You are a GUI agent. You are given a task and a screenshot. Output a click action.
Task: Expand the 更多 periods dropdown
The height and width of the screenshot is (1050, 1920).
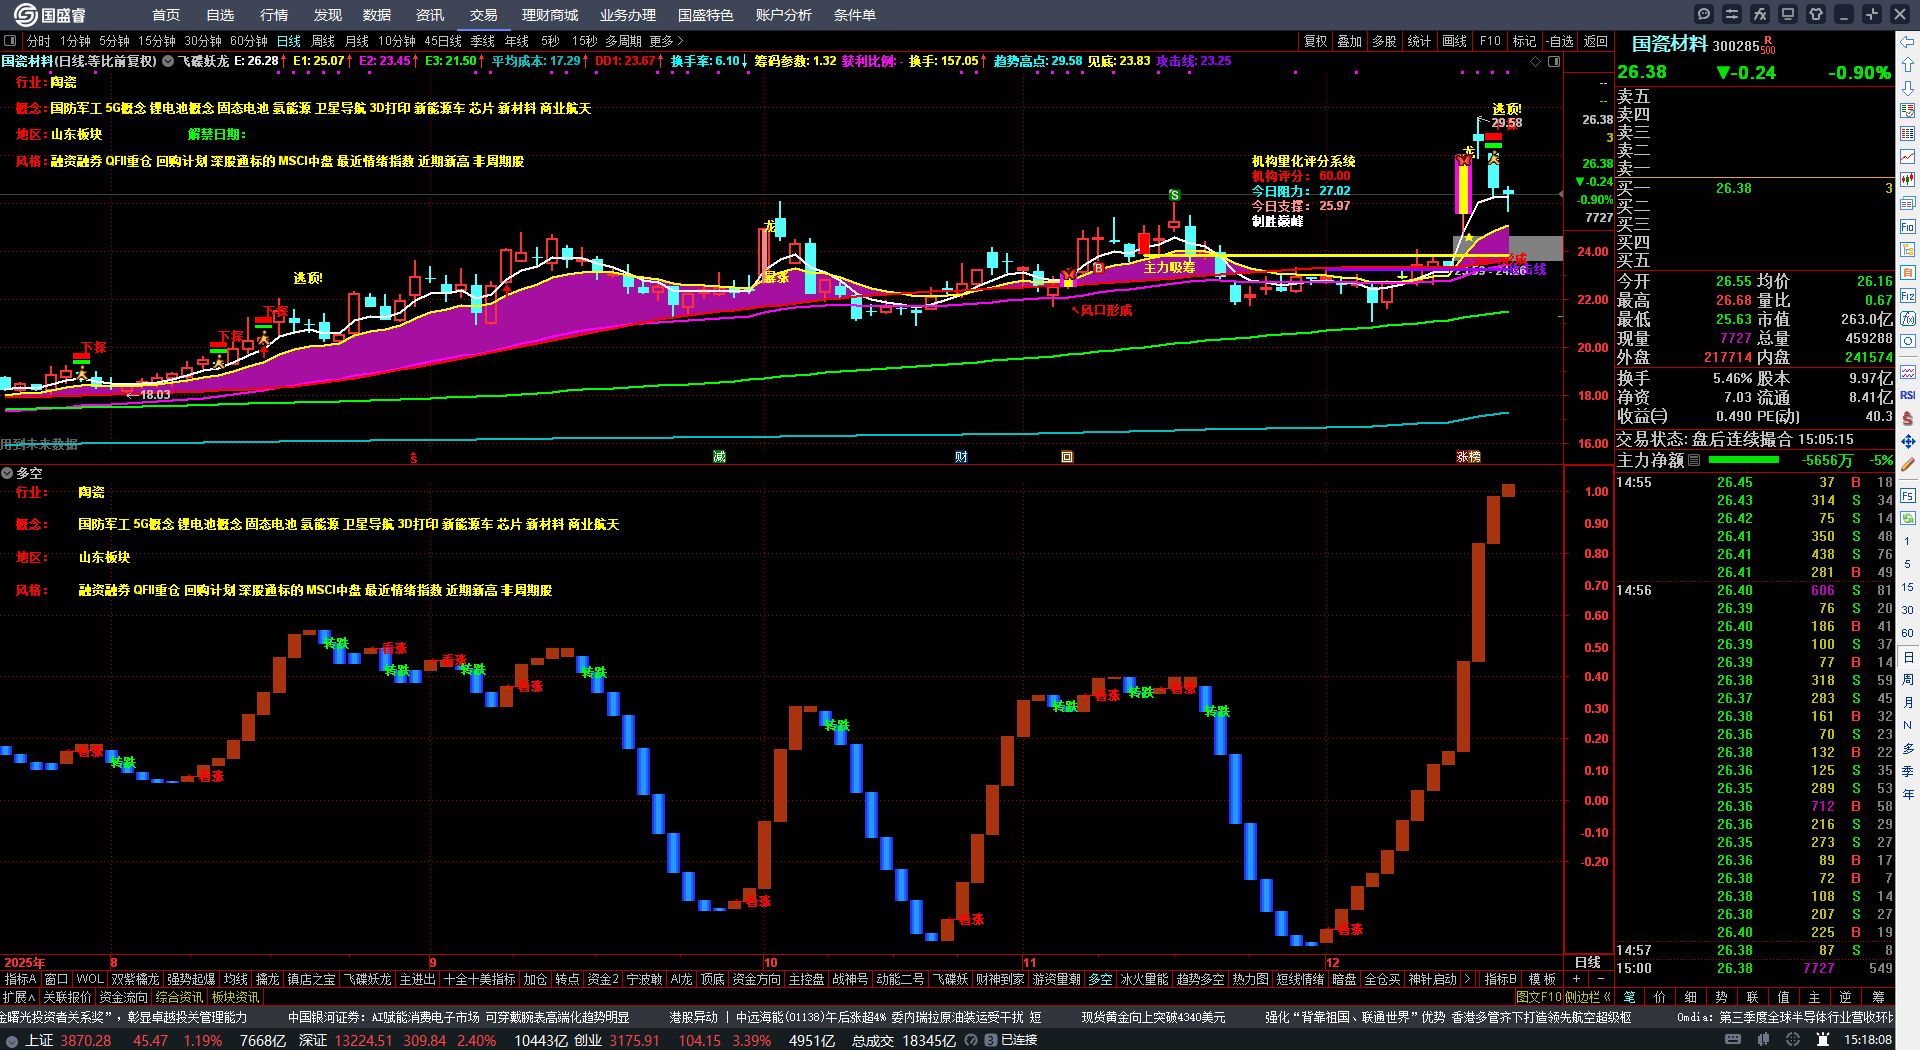[x=666, y=41]
